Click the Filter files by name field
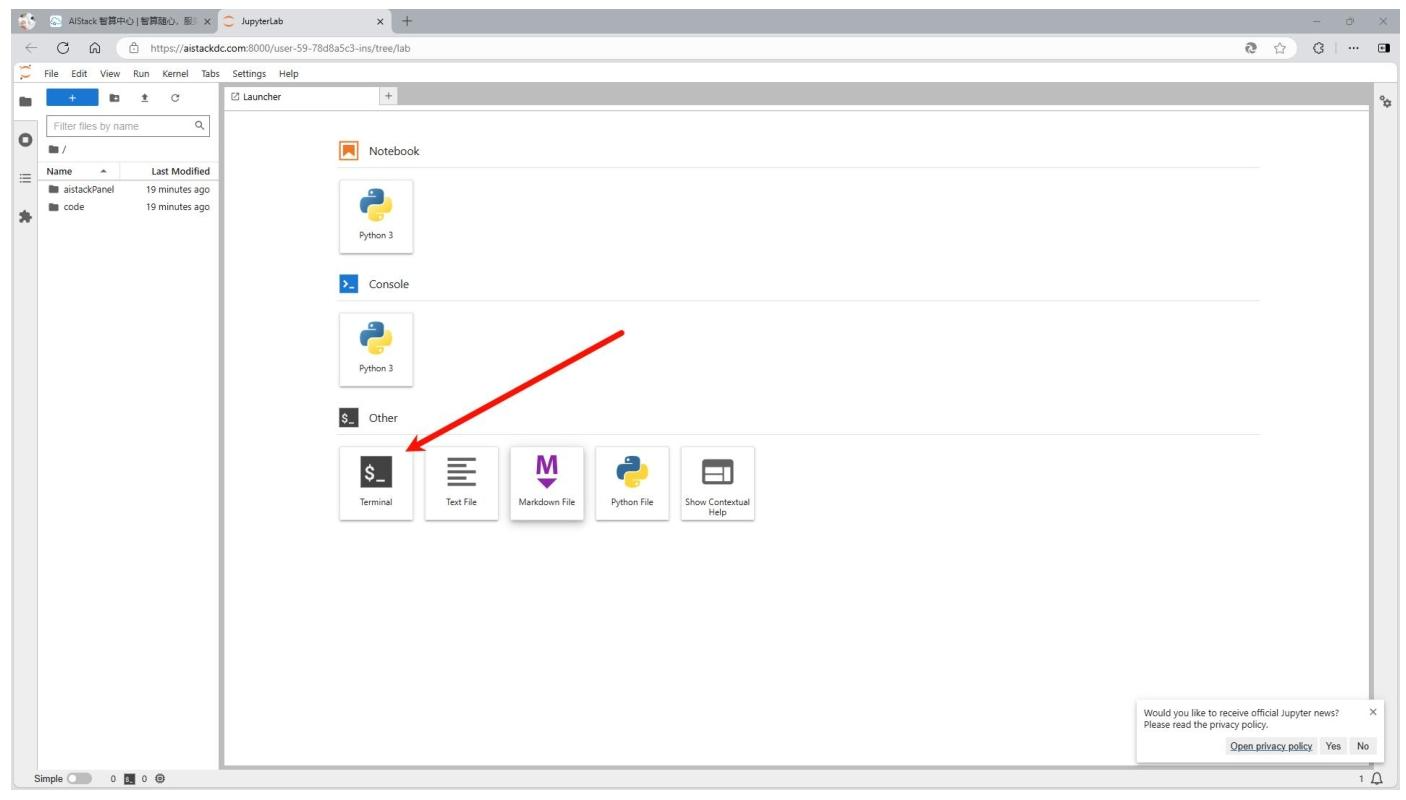Screen dimensions: 1406x800 (118, 126)
